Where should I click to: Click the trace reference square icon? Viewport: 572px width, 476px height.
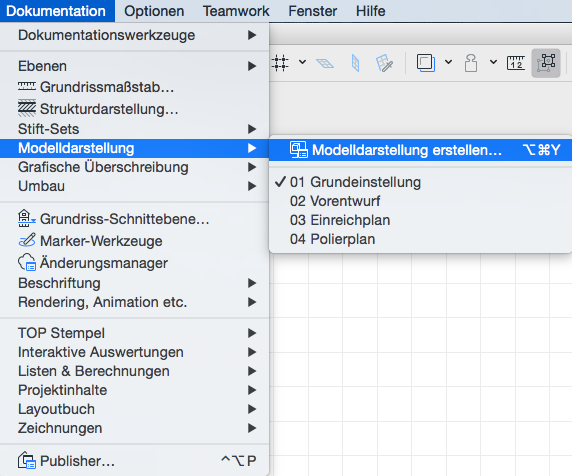pyautogui.click(x=426, y=63)
